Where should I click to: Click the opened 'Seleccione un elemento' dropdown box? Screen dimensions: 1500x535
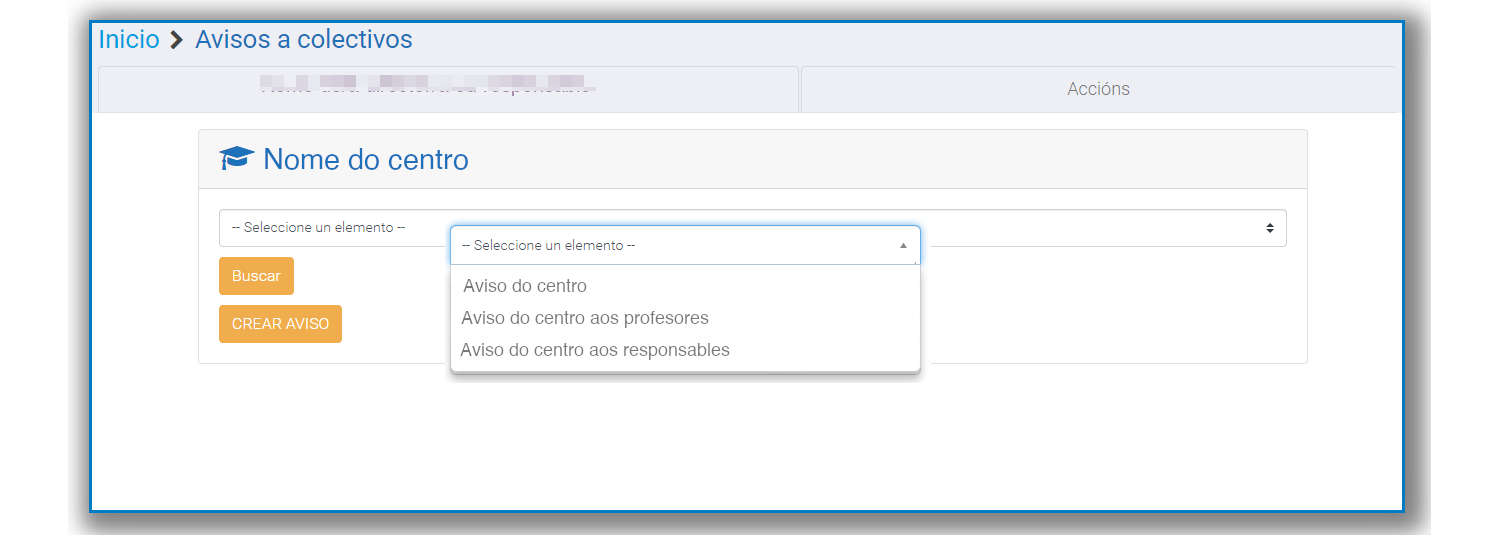685,245
